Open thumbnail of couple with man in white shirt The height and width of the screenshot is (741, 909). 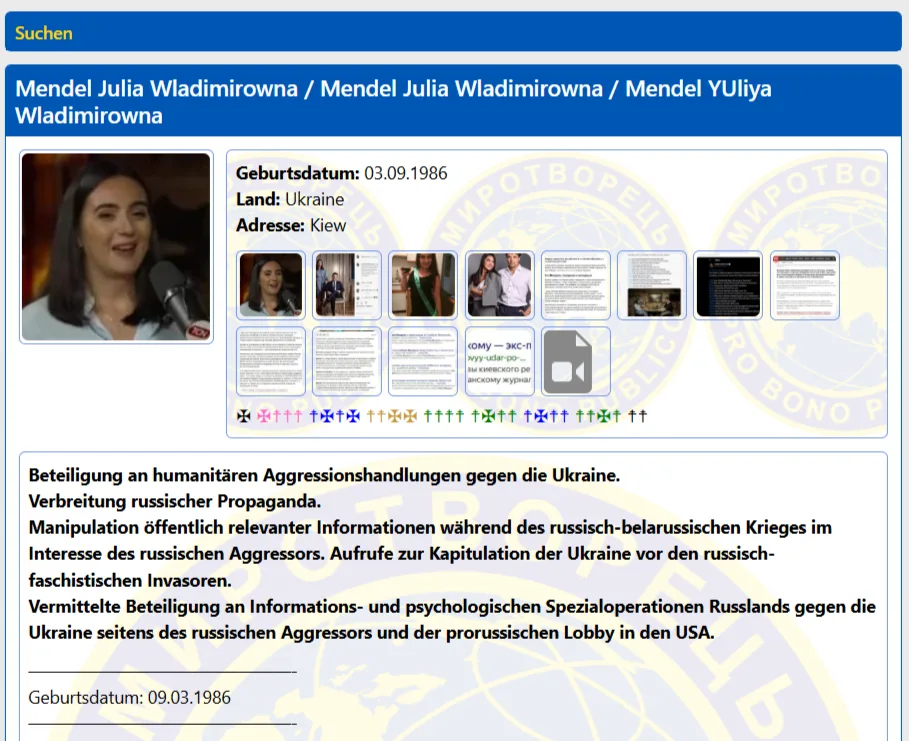click(x=499, y=285)
